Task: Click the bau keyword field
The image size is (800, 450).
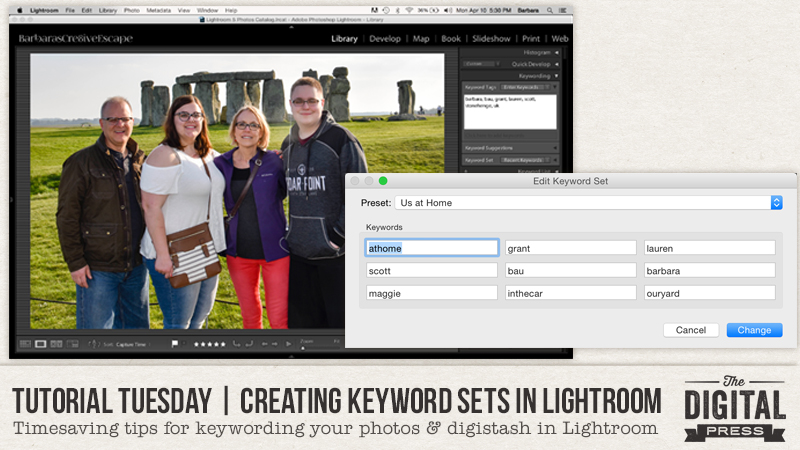Action: tap(570, 270)
